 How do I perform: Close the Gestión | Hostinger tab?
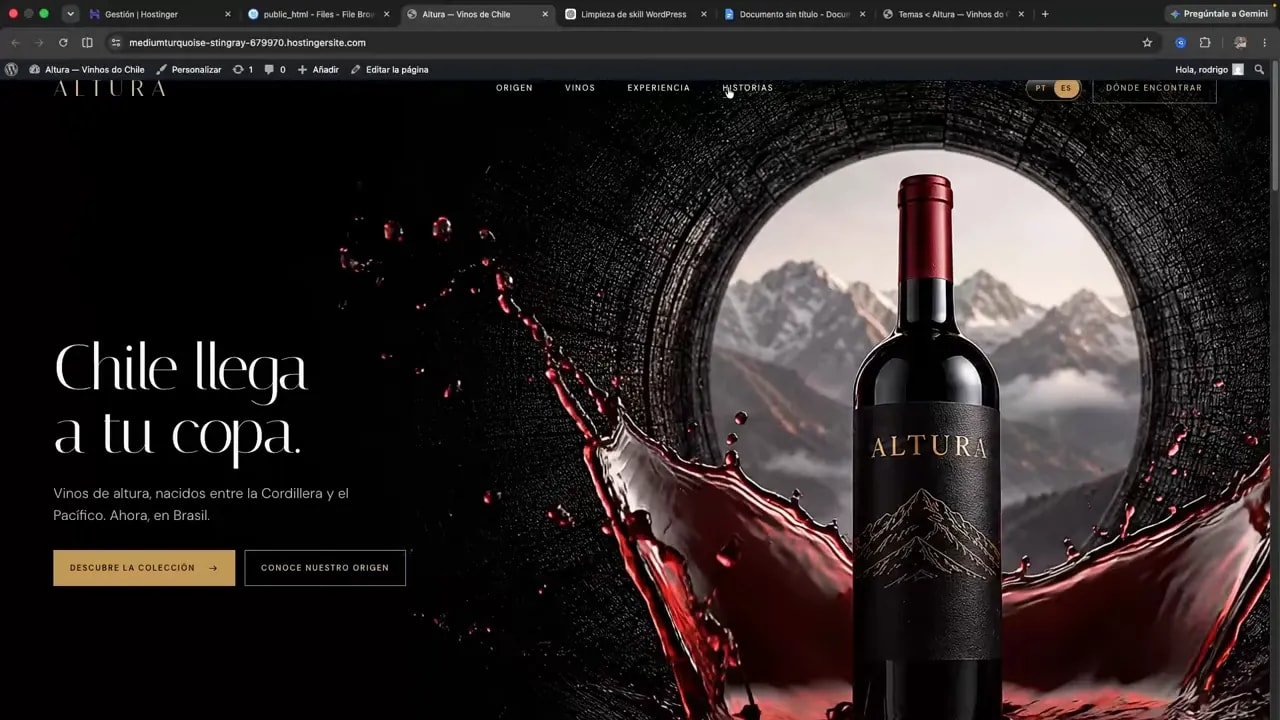coord(228,14)
